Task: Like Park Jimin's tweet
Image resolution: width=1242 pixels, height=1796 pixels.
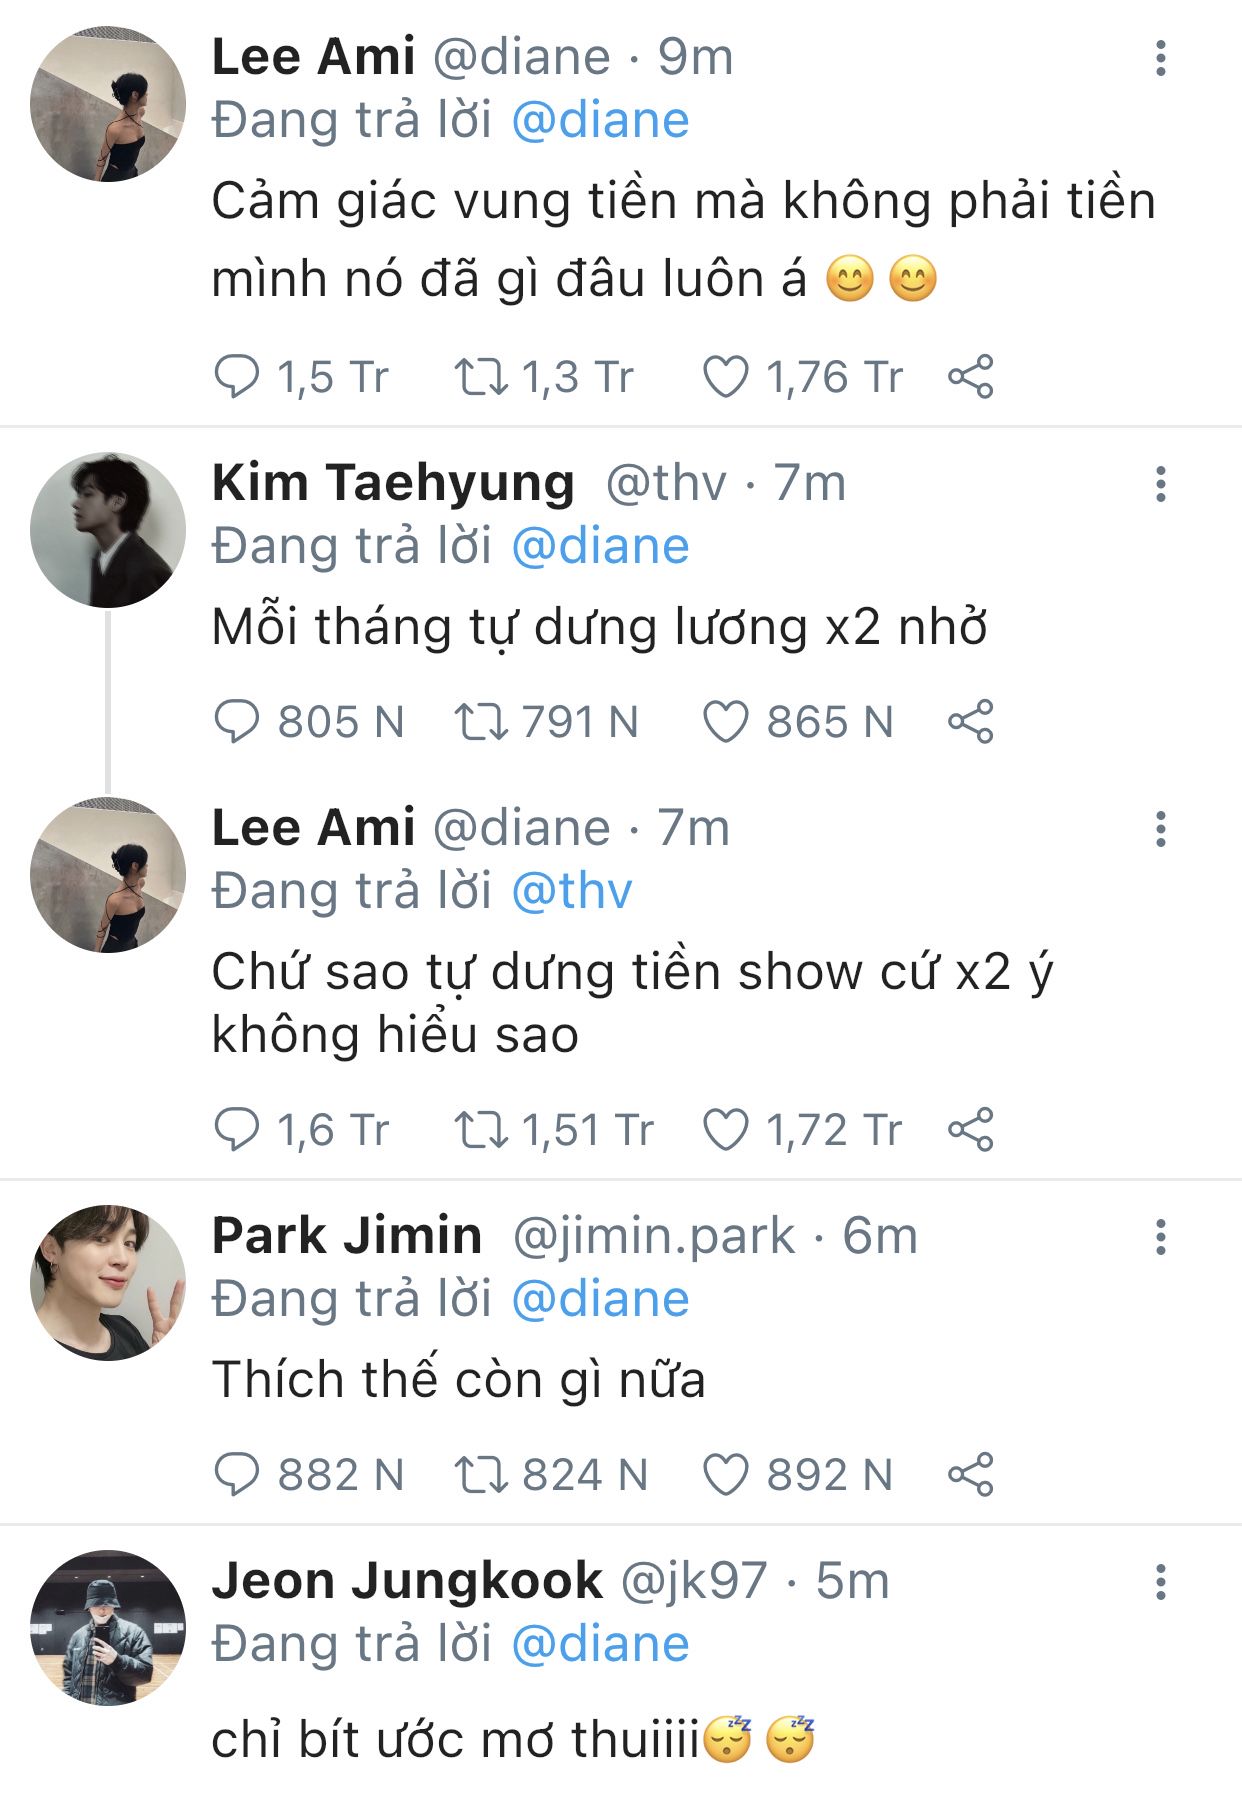Action: (726, 1475)
